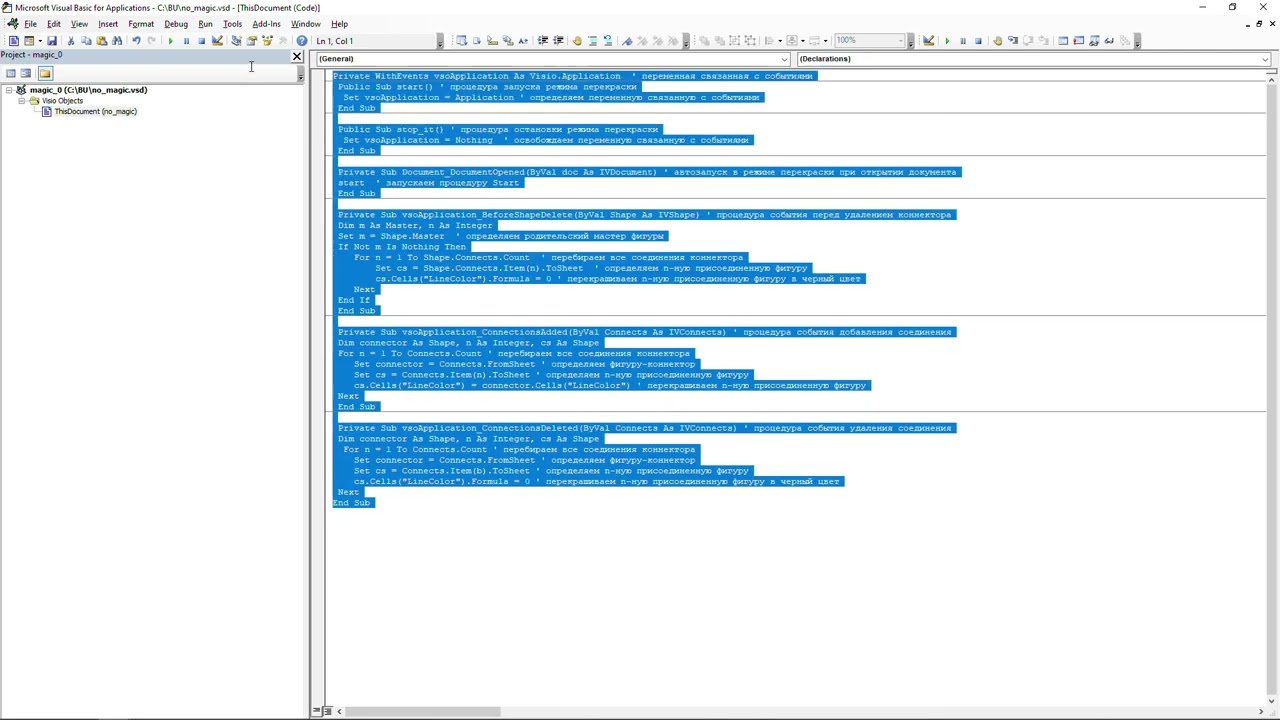Image resolution: width=1280 pixels, height=720 pixels.
Task: Click Break pause icon on Standard toolbar
Action: tap(186, 41)
